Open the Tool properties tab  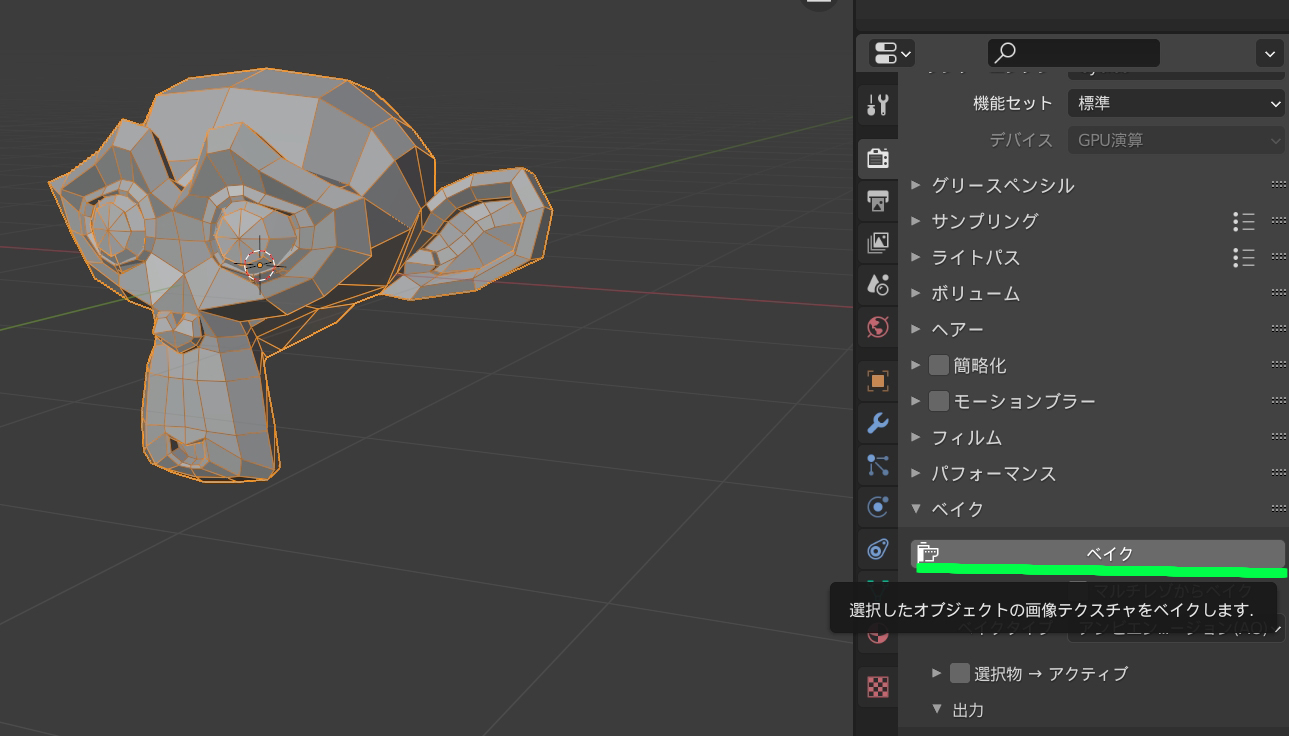point(877,104)
